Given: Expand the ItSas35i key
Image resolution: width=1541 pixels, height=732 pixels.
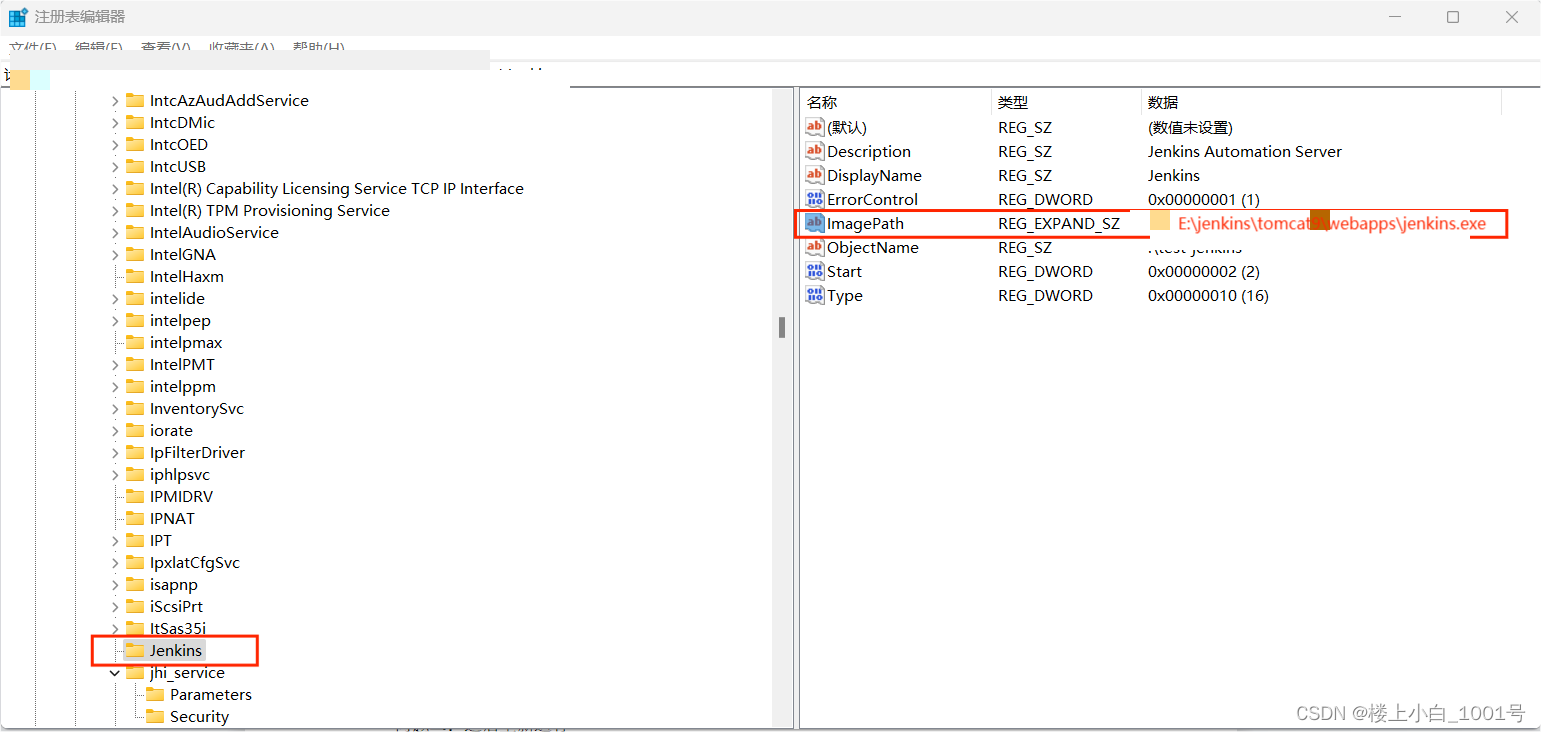Looking at the screenshot, I should [115, 628].
